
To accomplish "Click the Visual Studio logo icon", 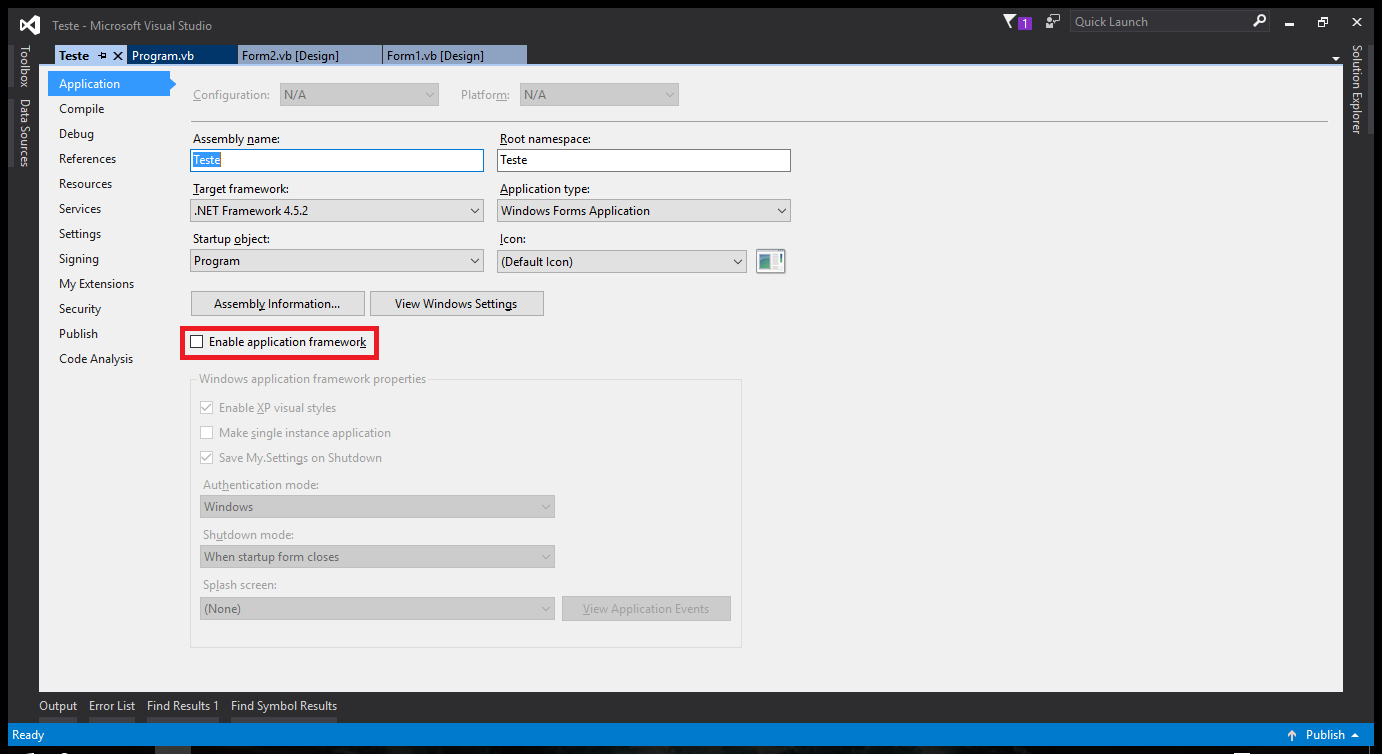I will coord(30,25).
